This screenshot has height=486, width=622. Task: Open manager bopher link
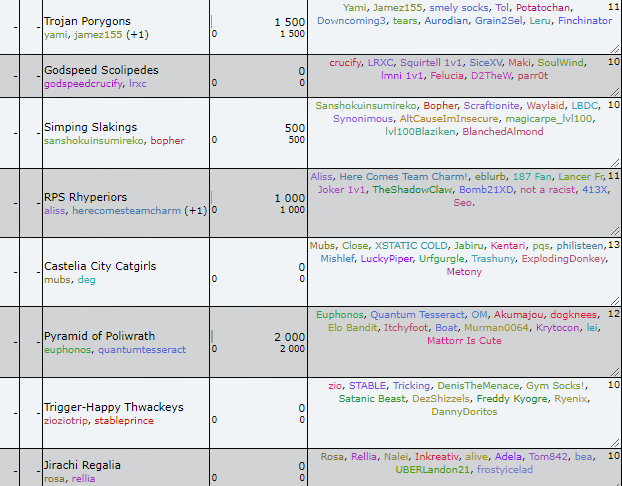(x=167, y=141)
